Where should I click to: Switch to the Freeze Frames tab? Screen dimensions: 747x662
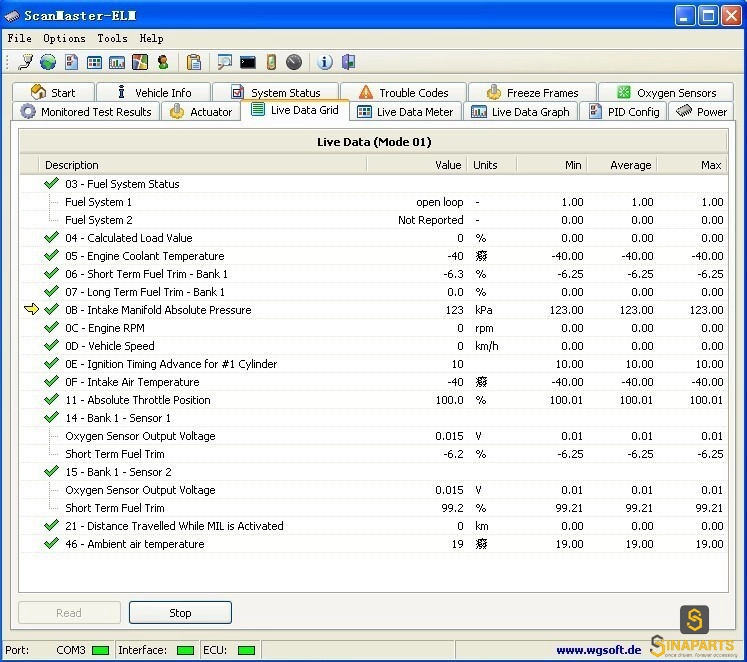532,92
